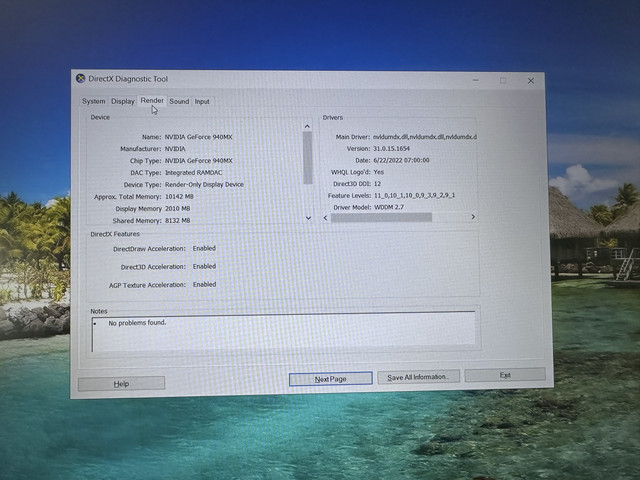Click 'Render-Only Display Device' text

[204, 184]
